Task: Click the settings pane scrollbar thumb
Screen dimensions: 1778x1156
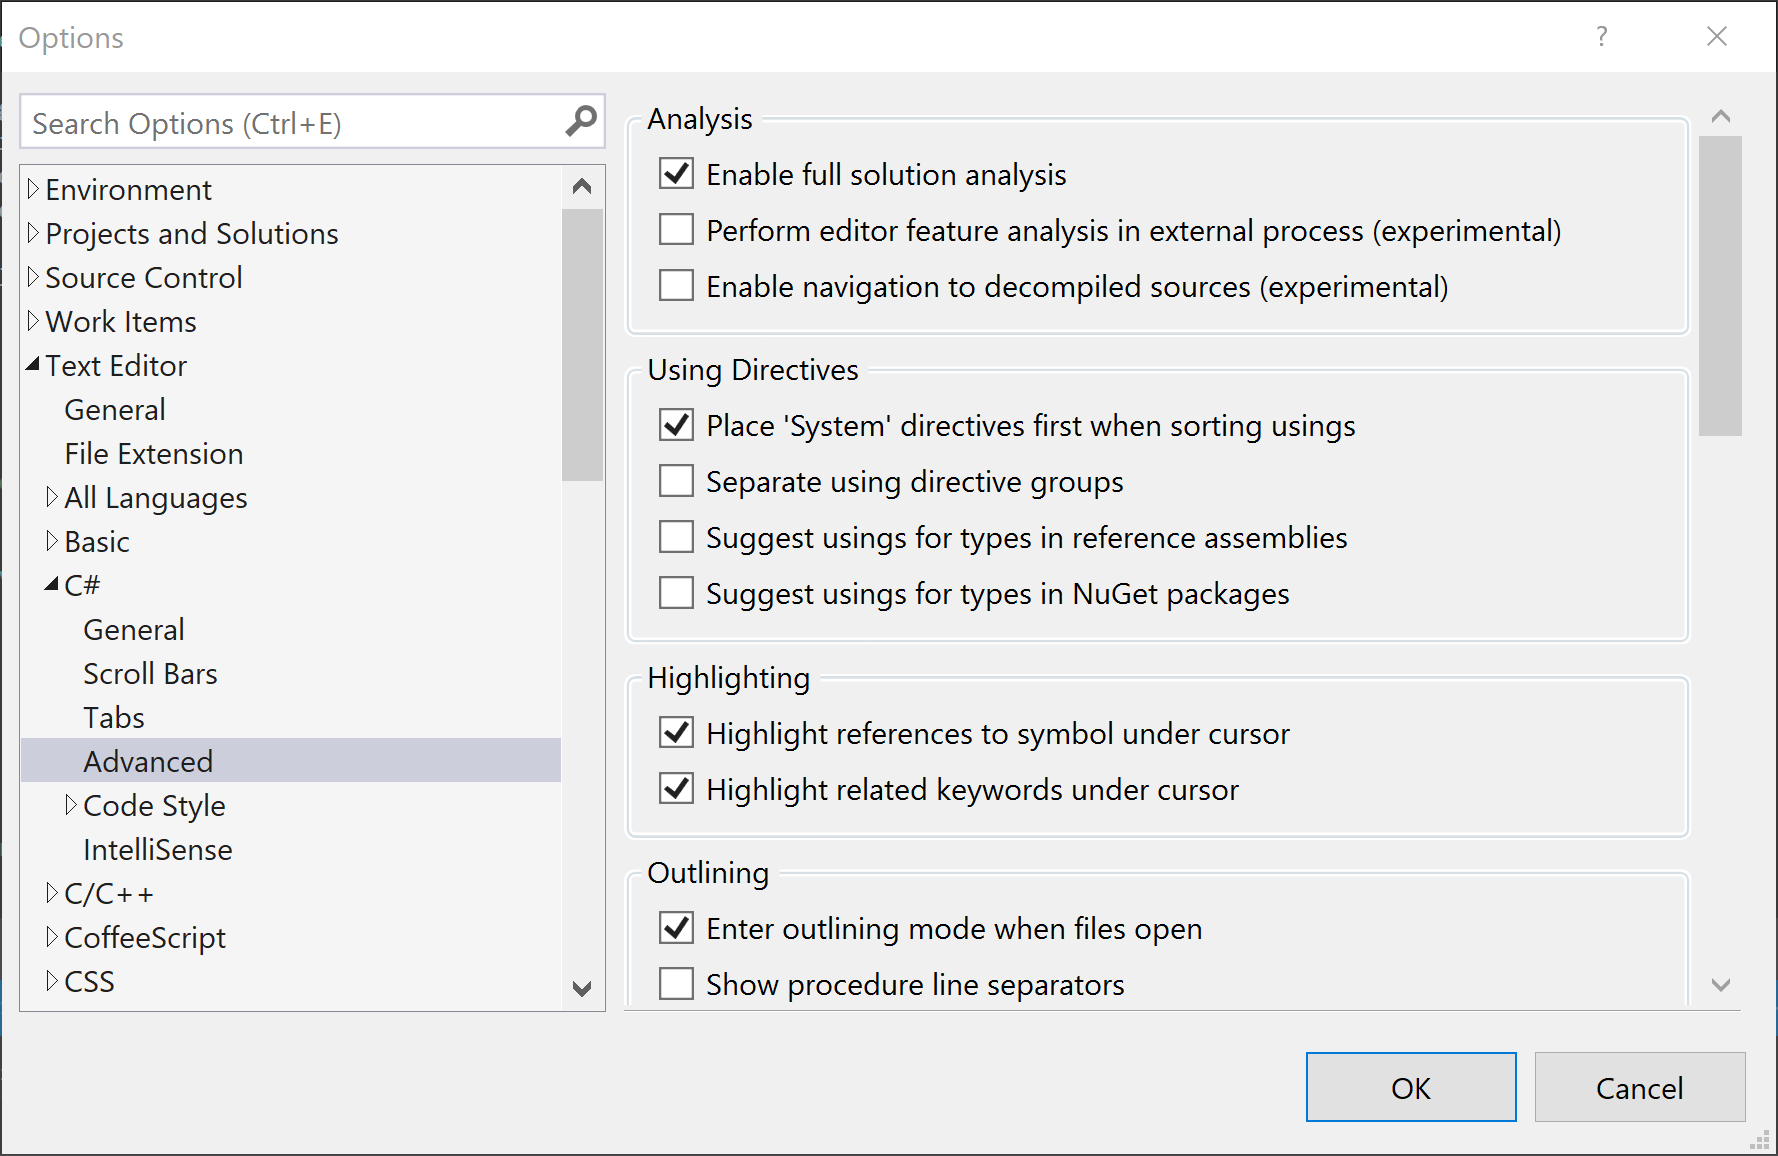Action: [x=1720, y=286]
